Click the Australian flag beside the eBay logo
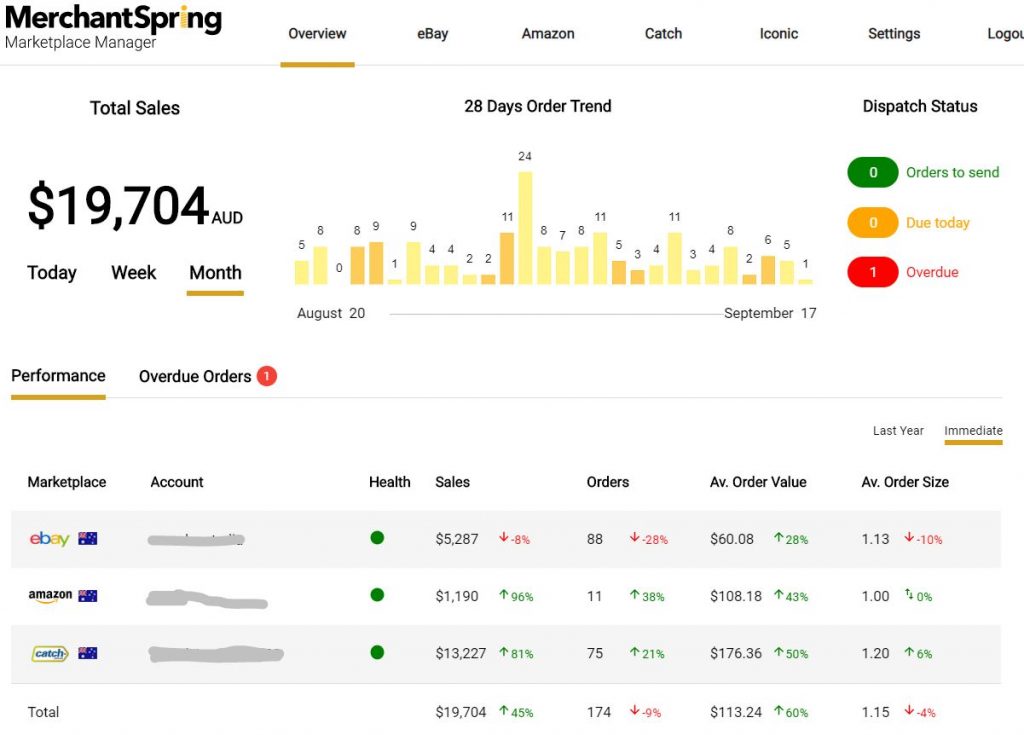 [87, 538]
